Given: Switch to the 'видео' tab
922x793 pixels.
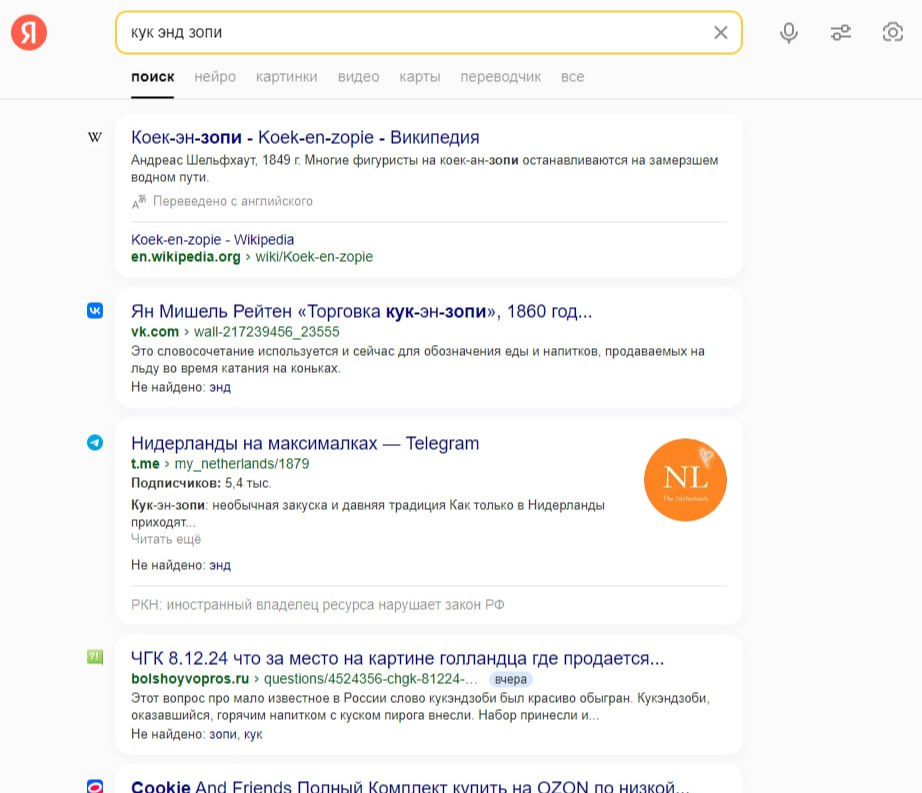Looking at the screenshot, I should pyautogui.click(x=358, y=77).
